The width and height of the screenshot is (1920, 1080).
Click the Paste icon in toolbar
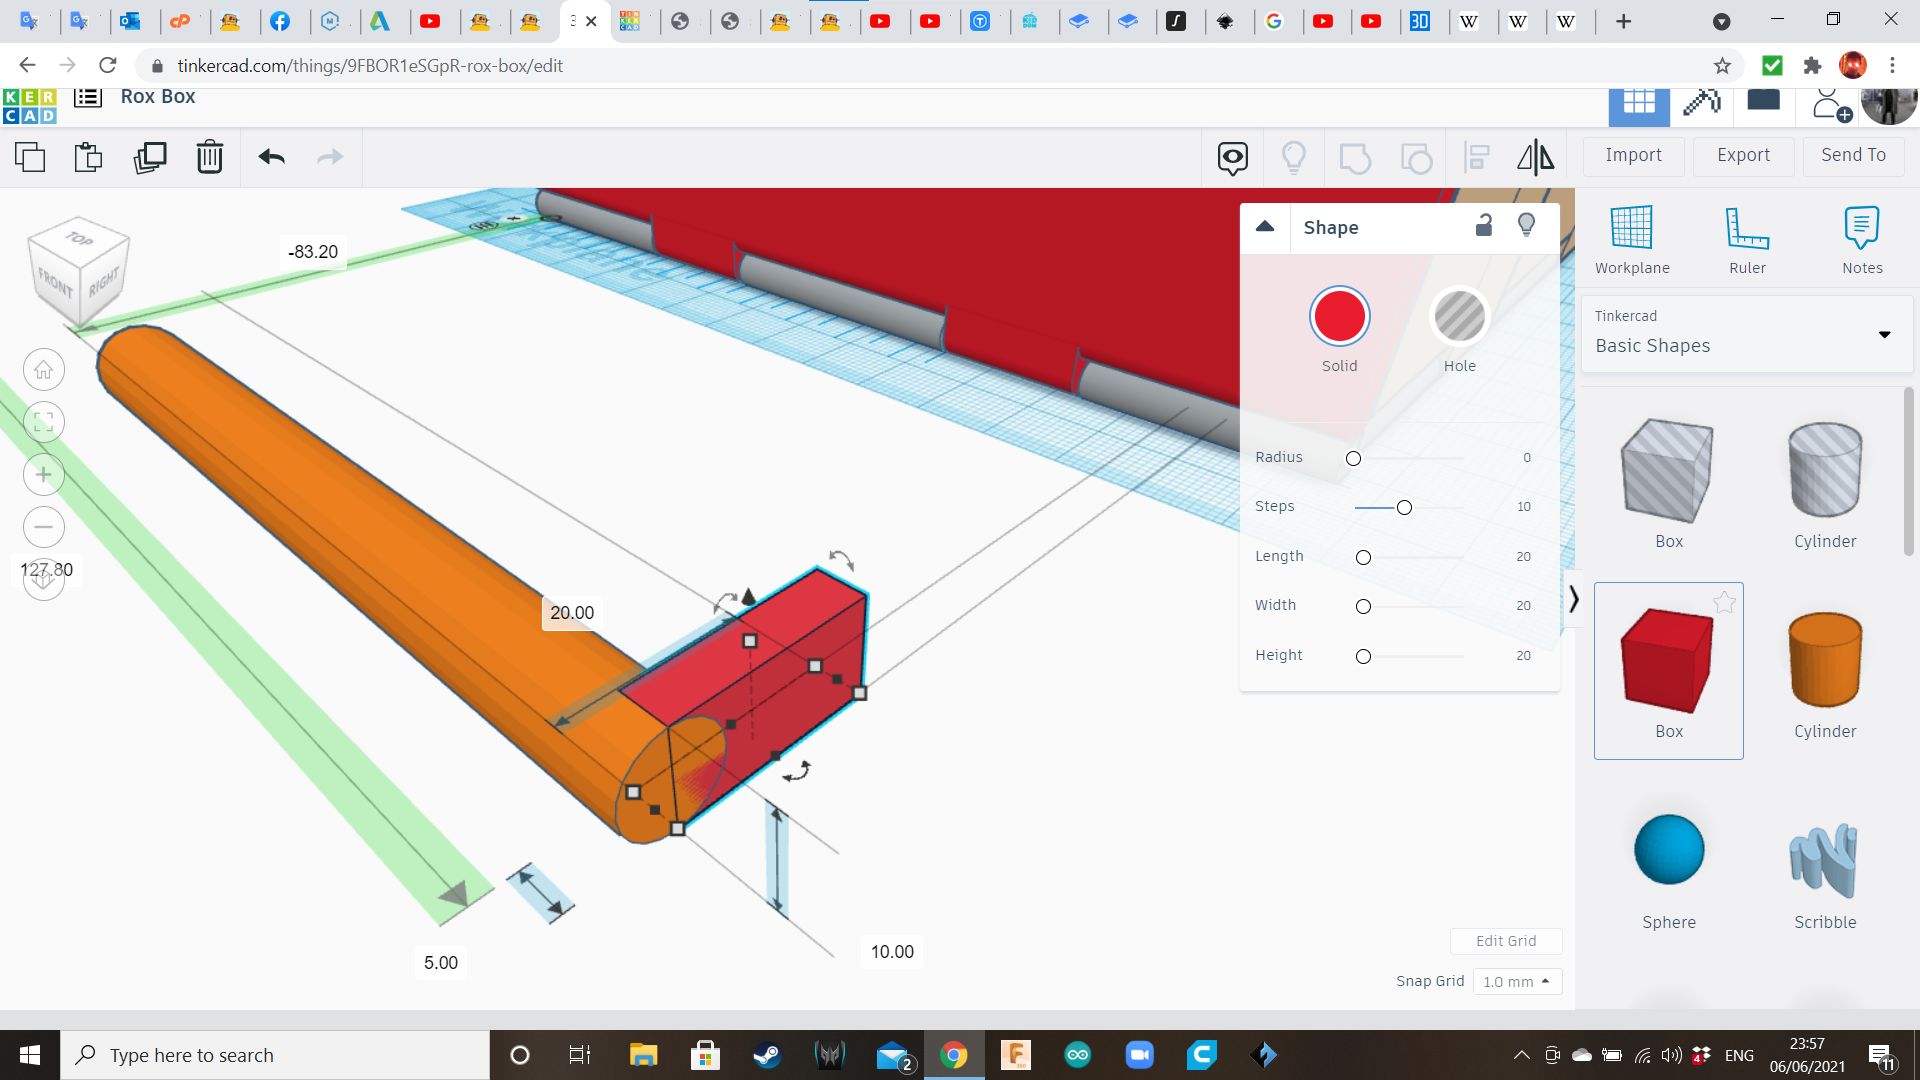88,157
